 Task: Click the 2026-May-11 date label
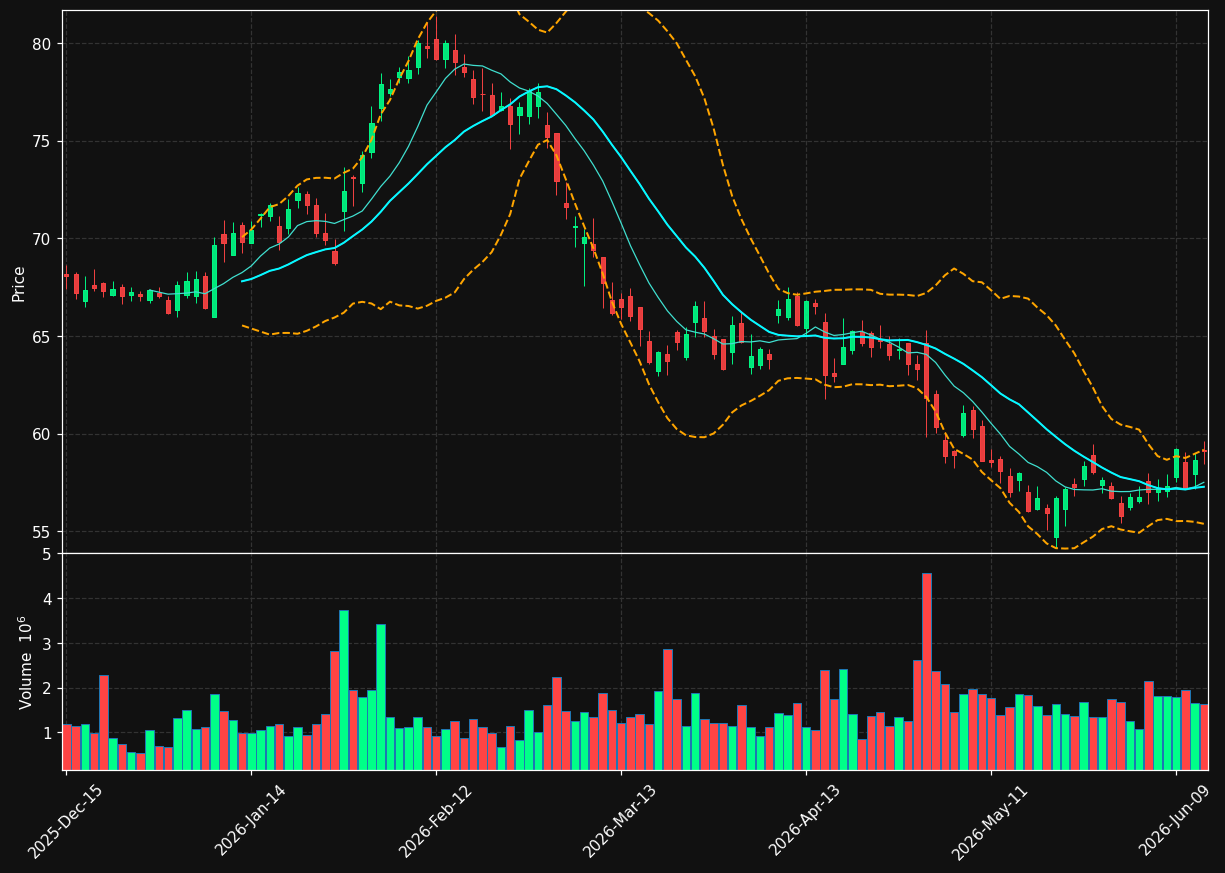[989, 821]
